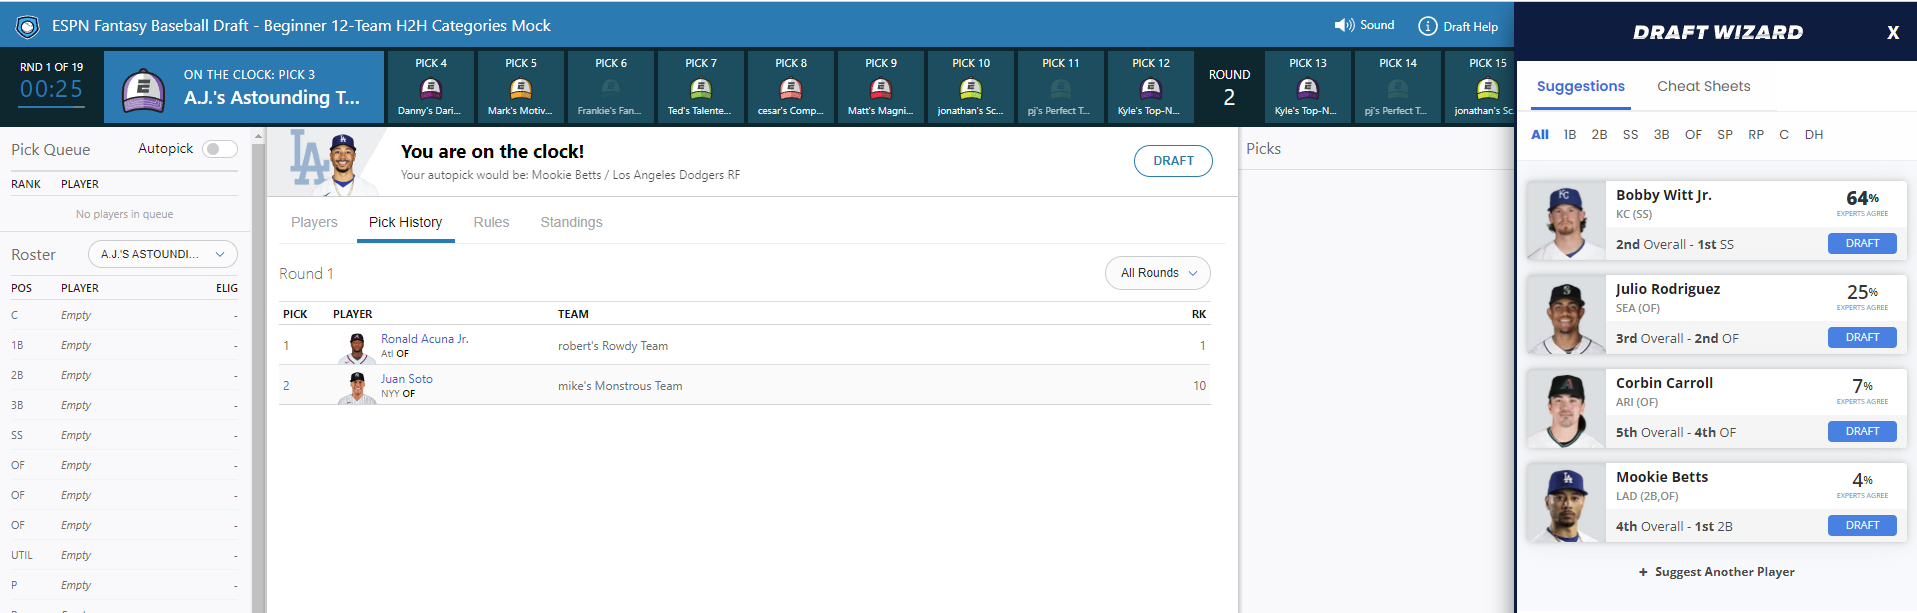
Task: Open Juan Soto player link
Action: [407, 379]
